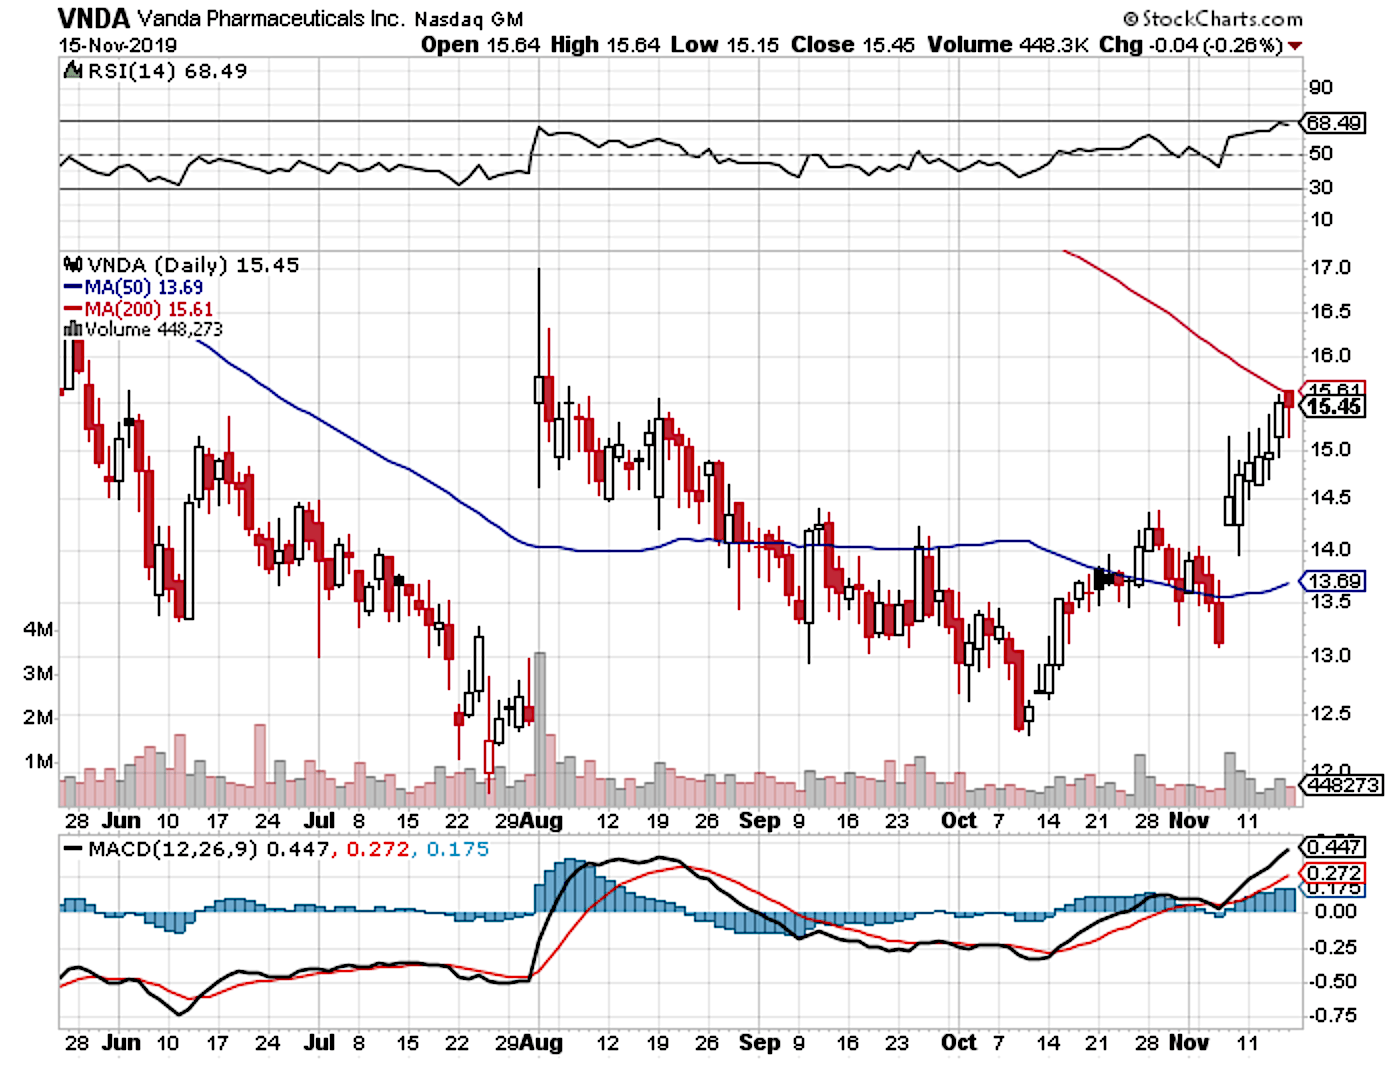Screen dimensions: 1400x1066
Task: Click the tallest volume bar at start of August
Action: [x=540, y=729]
